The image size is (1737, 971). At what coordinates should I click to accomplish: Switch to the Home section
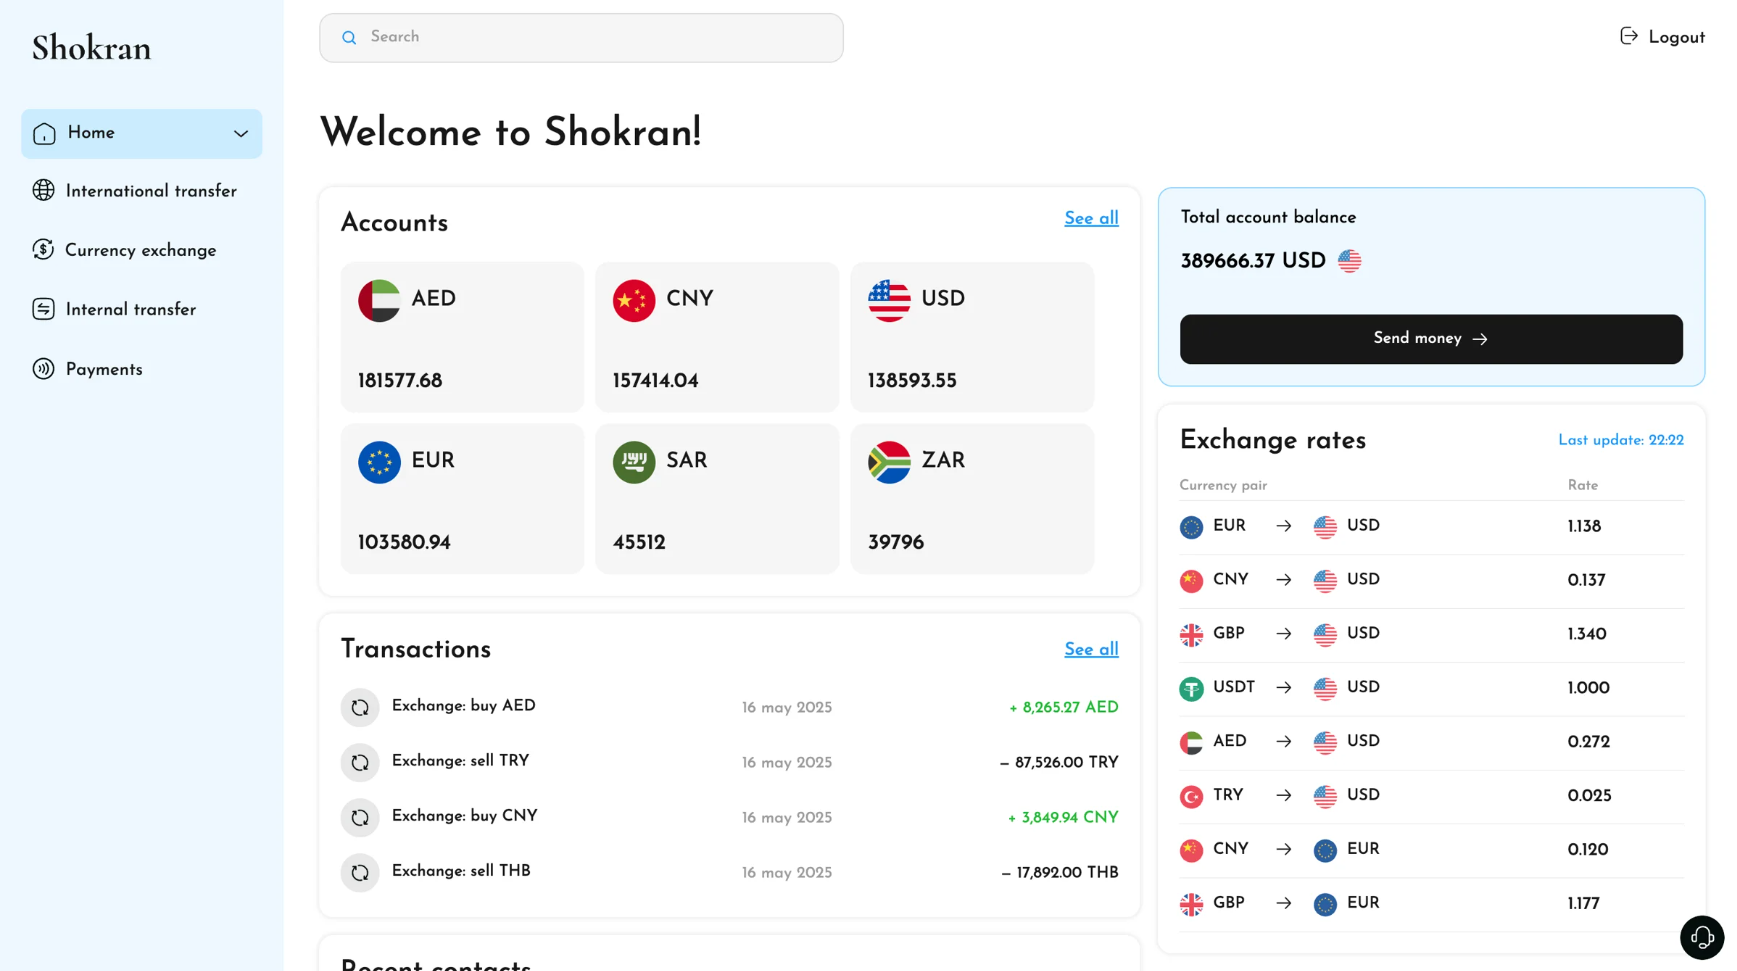pyautogui.click(x=91, y=133)
